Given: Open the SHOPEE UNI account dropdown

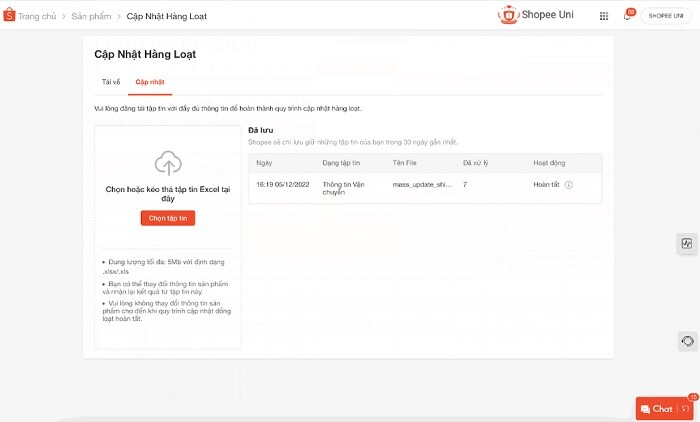Looking at the screenshot, I should pyautogui.click(x=668, y=16).
